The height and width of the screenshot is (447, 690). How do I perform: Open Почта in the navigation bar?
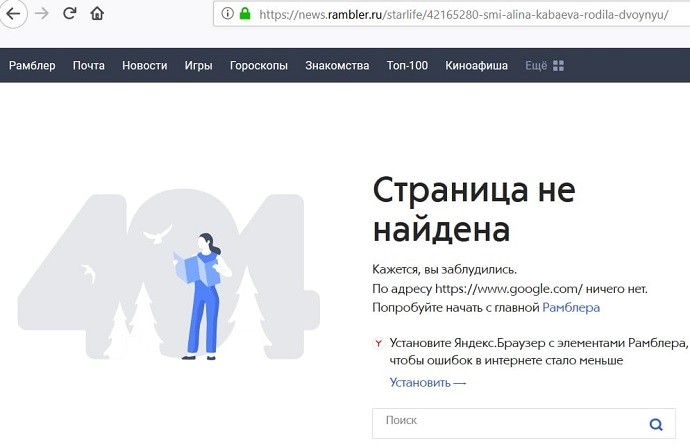click(x=89, y=66)
